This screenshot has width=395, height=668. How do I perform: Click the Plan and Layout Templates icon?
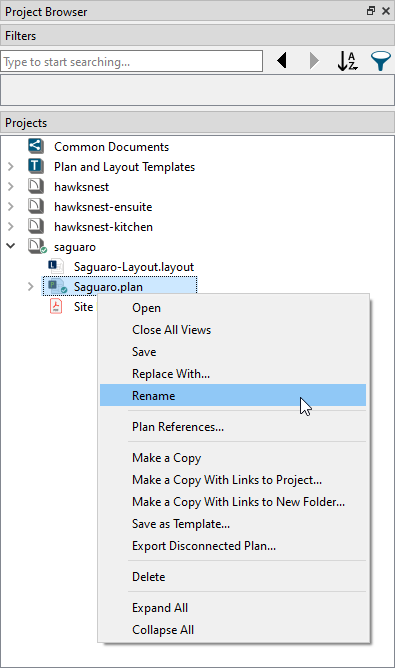coord(36,166)
